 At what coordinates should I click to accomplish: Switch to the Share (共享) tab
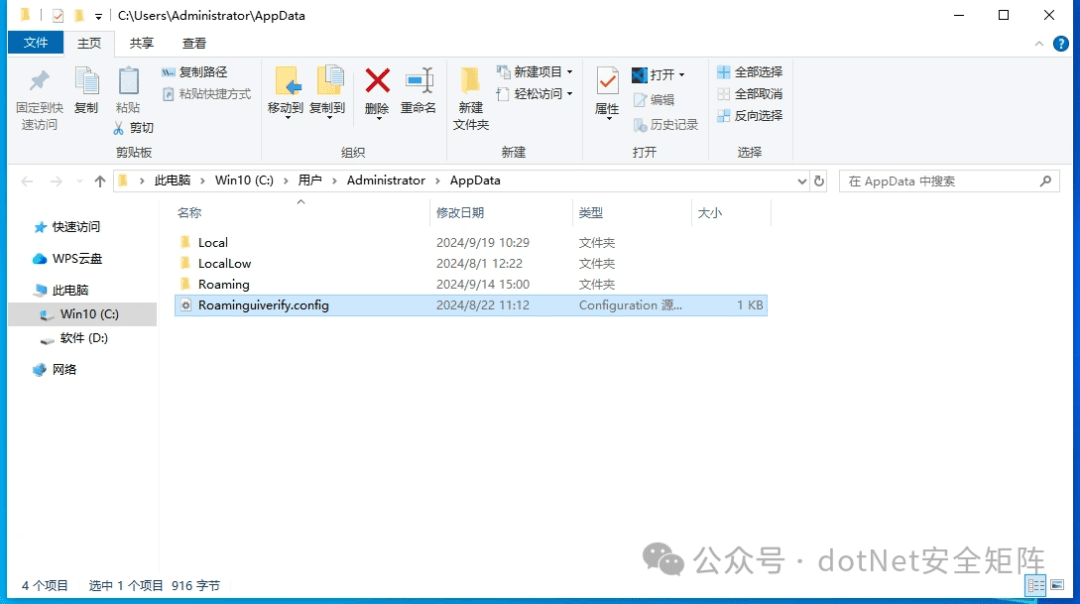[x=142, y=43]
